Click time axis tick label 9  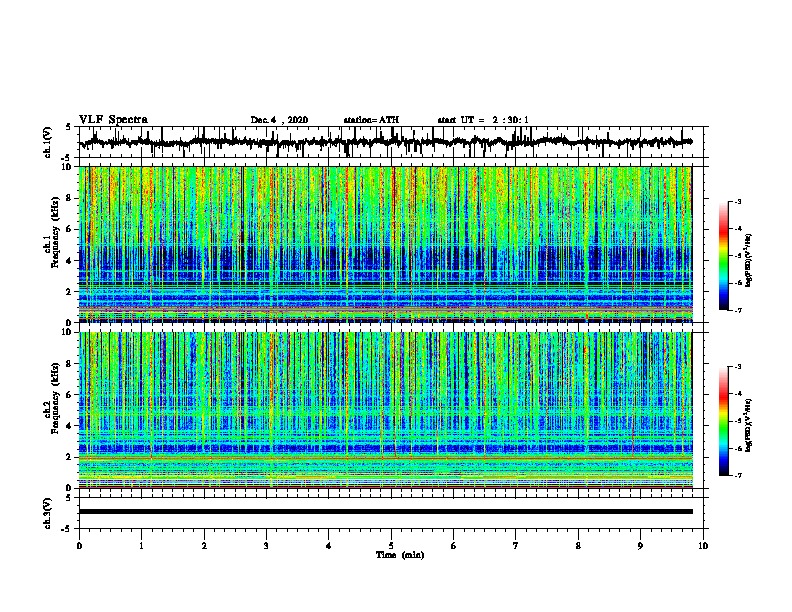[x=640, y=546]
